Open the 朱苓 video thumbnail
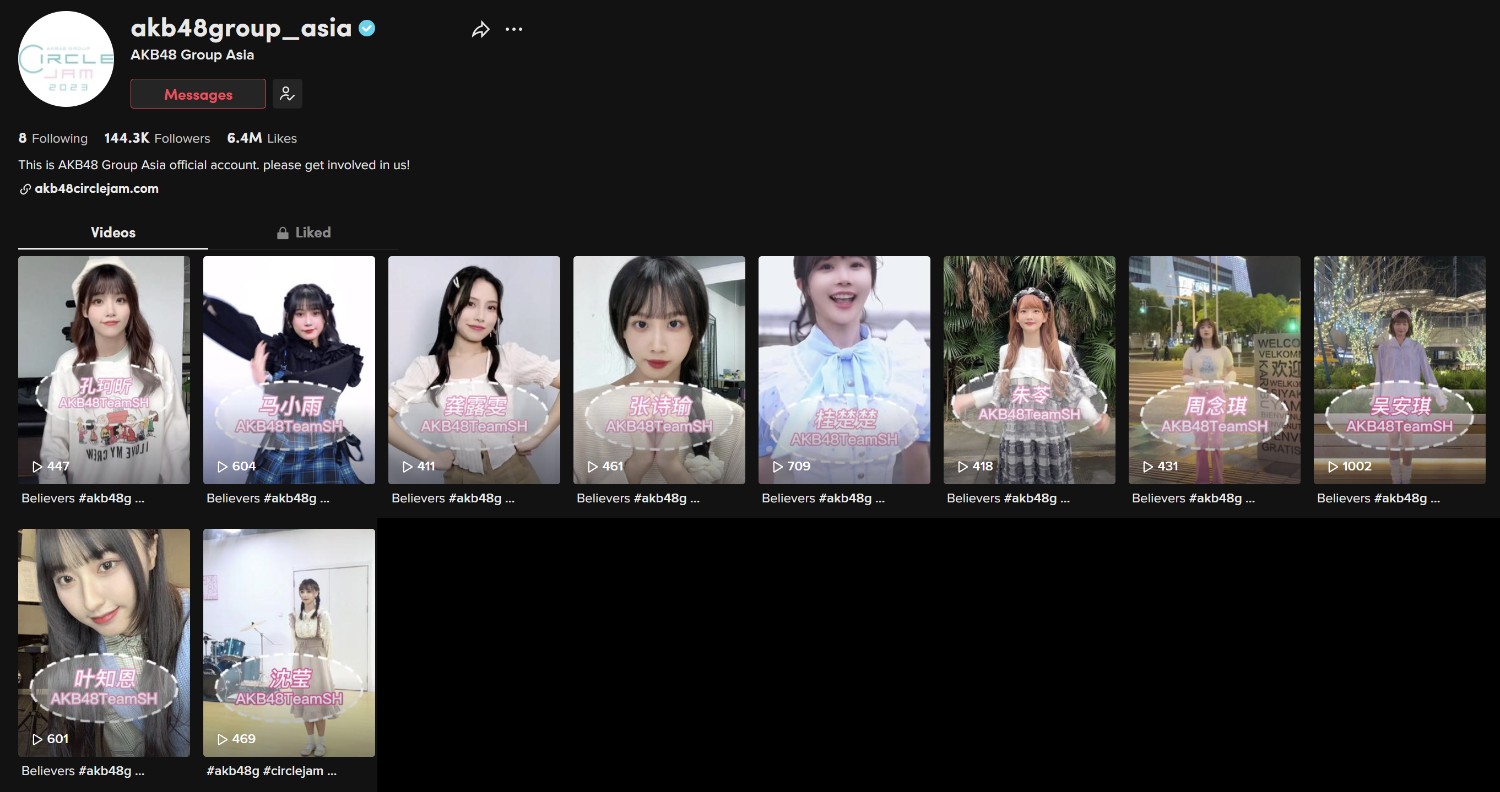 tap(1029, 370)
